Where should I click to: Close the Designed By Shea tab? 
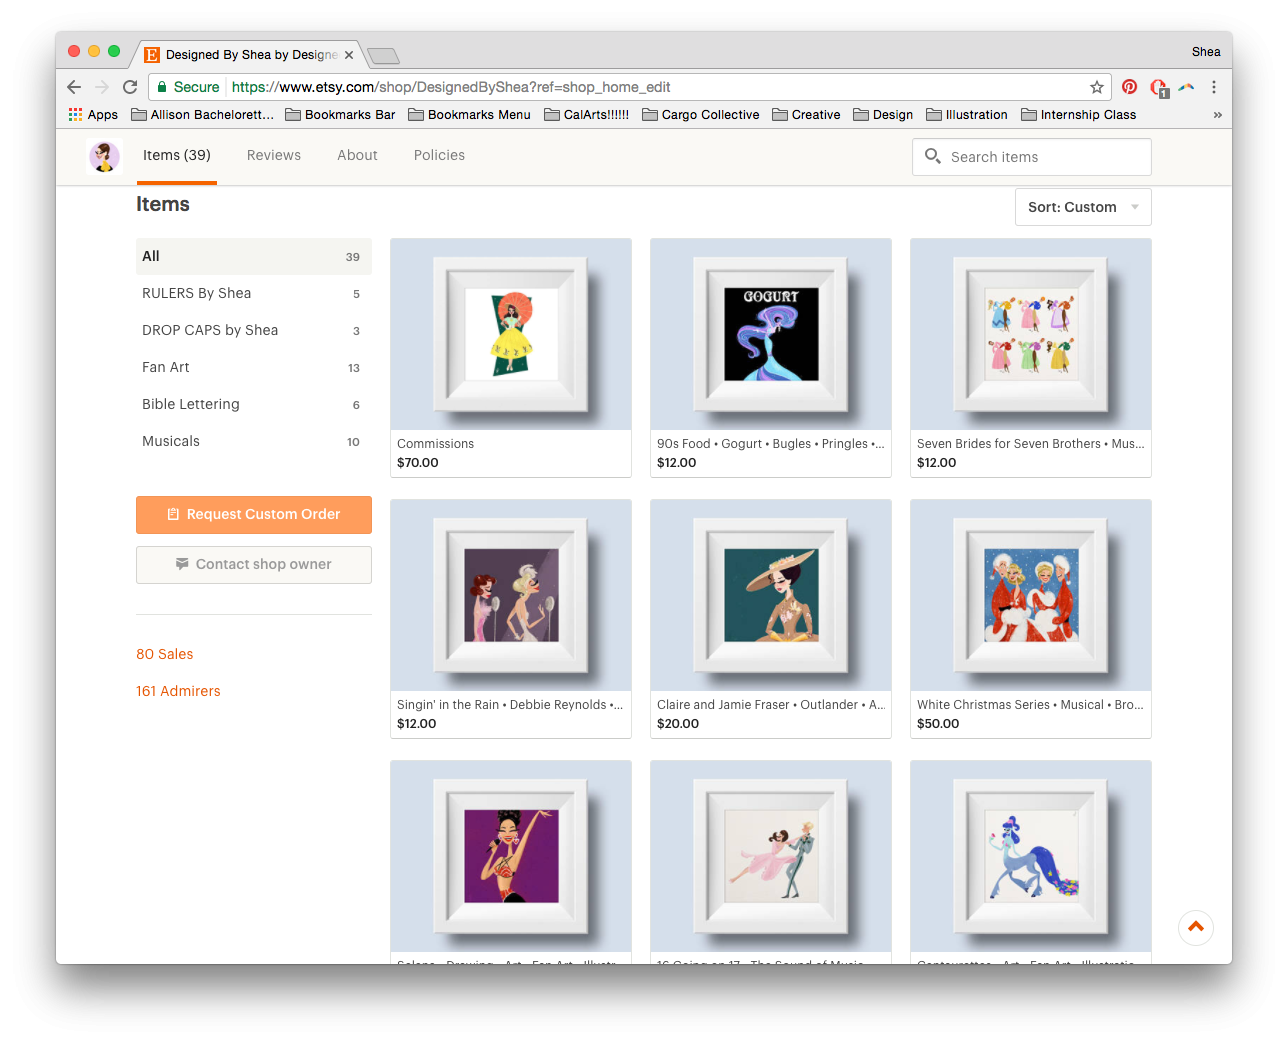pos(349,55)
